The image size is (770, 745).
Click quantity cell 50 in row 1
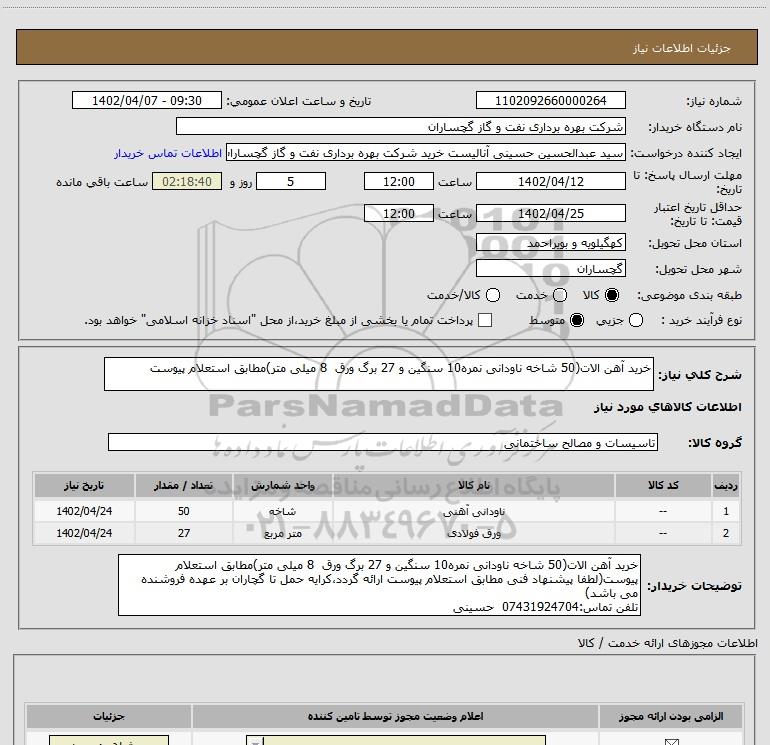tap(183, 511)
